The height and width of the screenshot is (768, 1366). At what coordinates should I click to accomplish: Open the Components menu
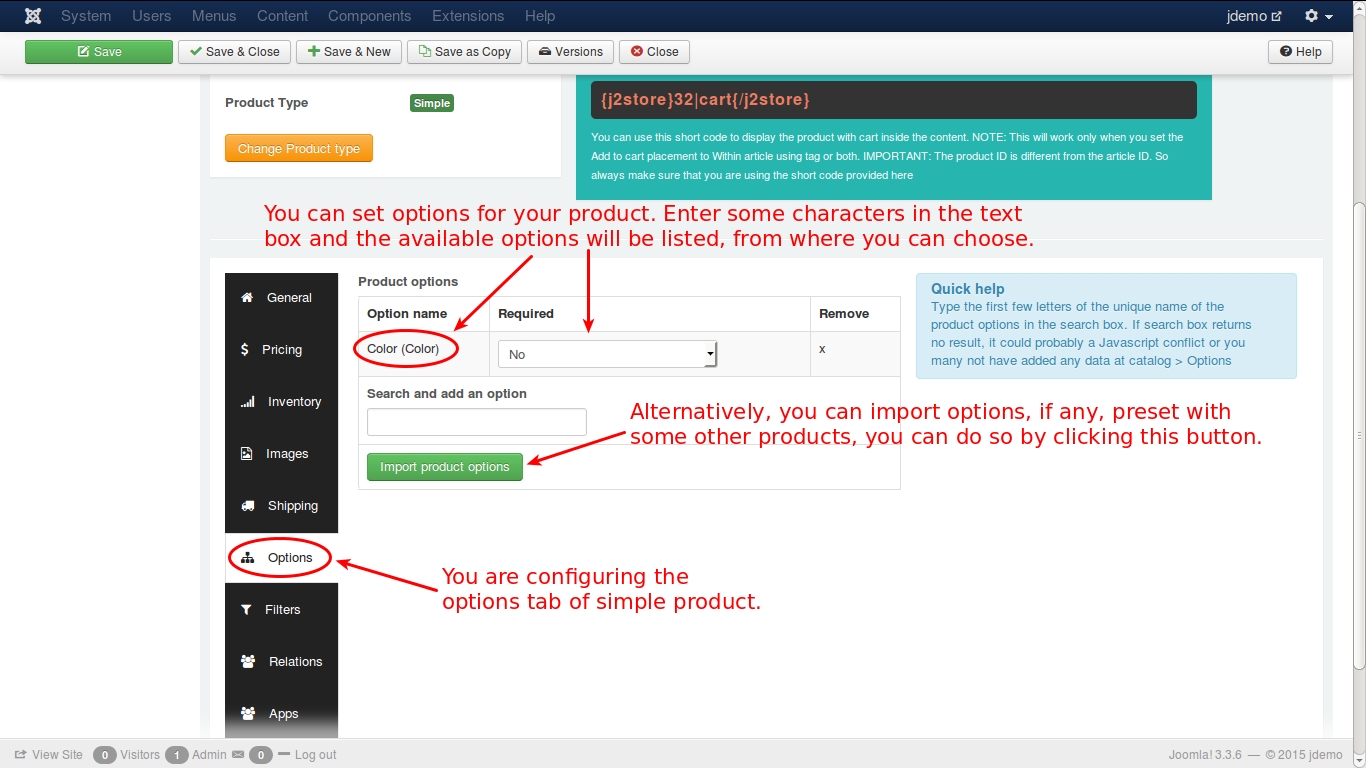click(369, 16)
